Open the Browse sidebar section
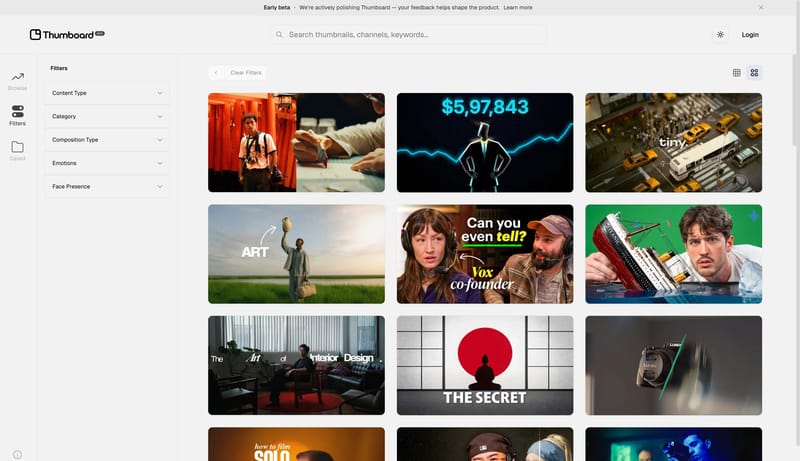 [17, 81]
